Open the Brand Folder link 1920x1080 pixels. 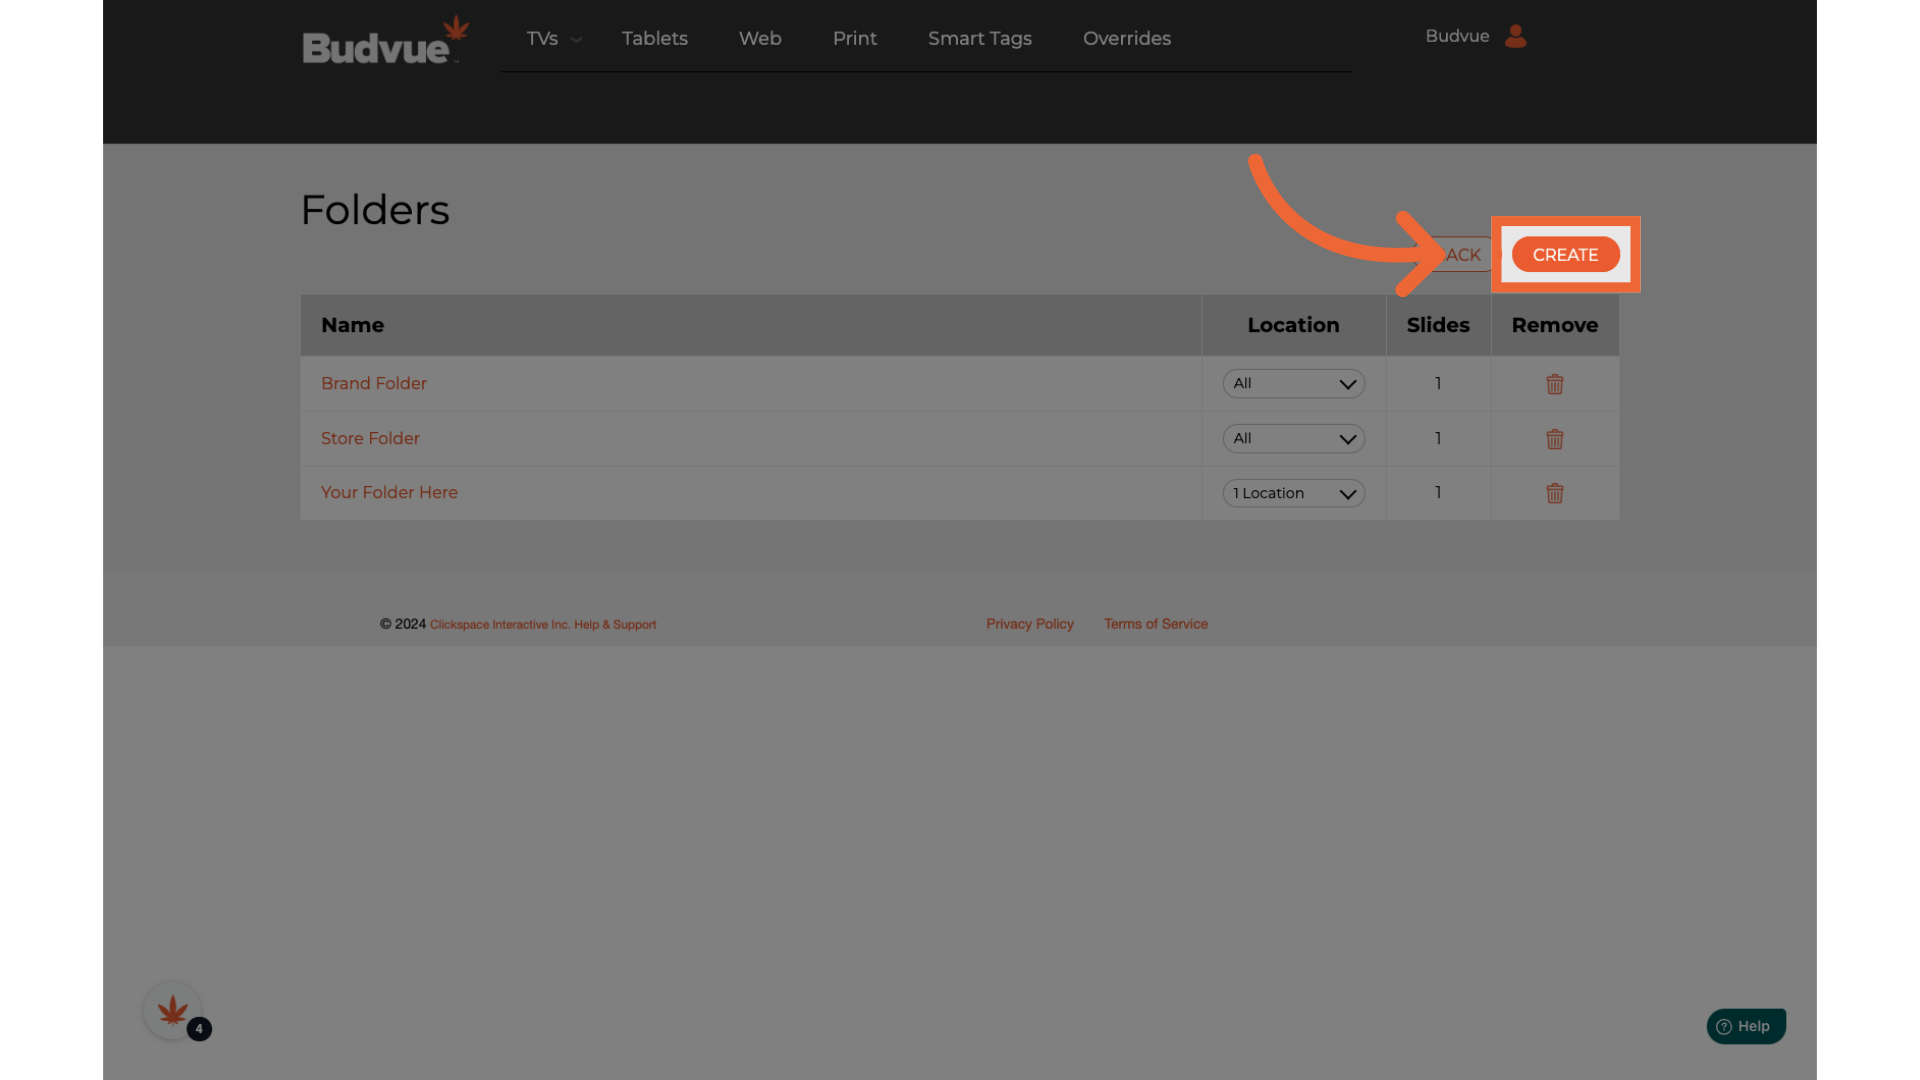[373, 384]
